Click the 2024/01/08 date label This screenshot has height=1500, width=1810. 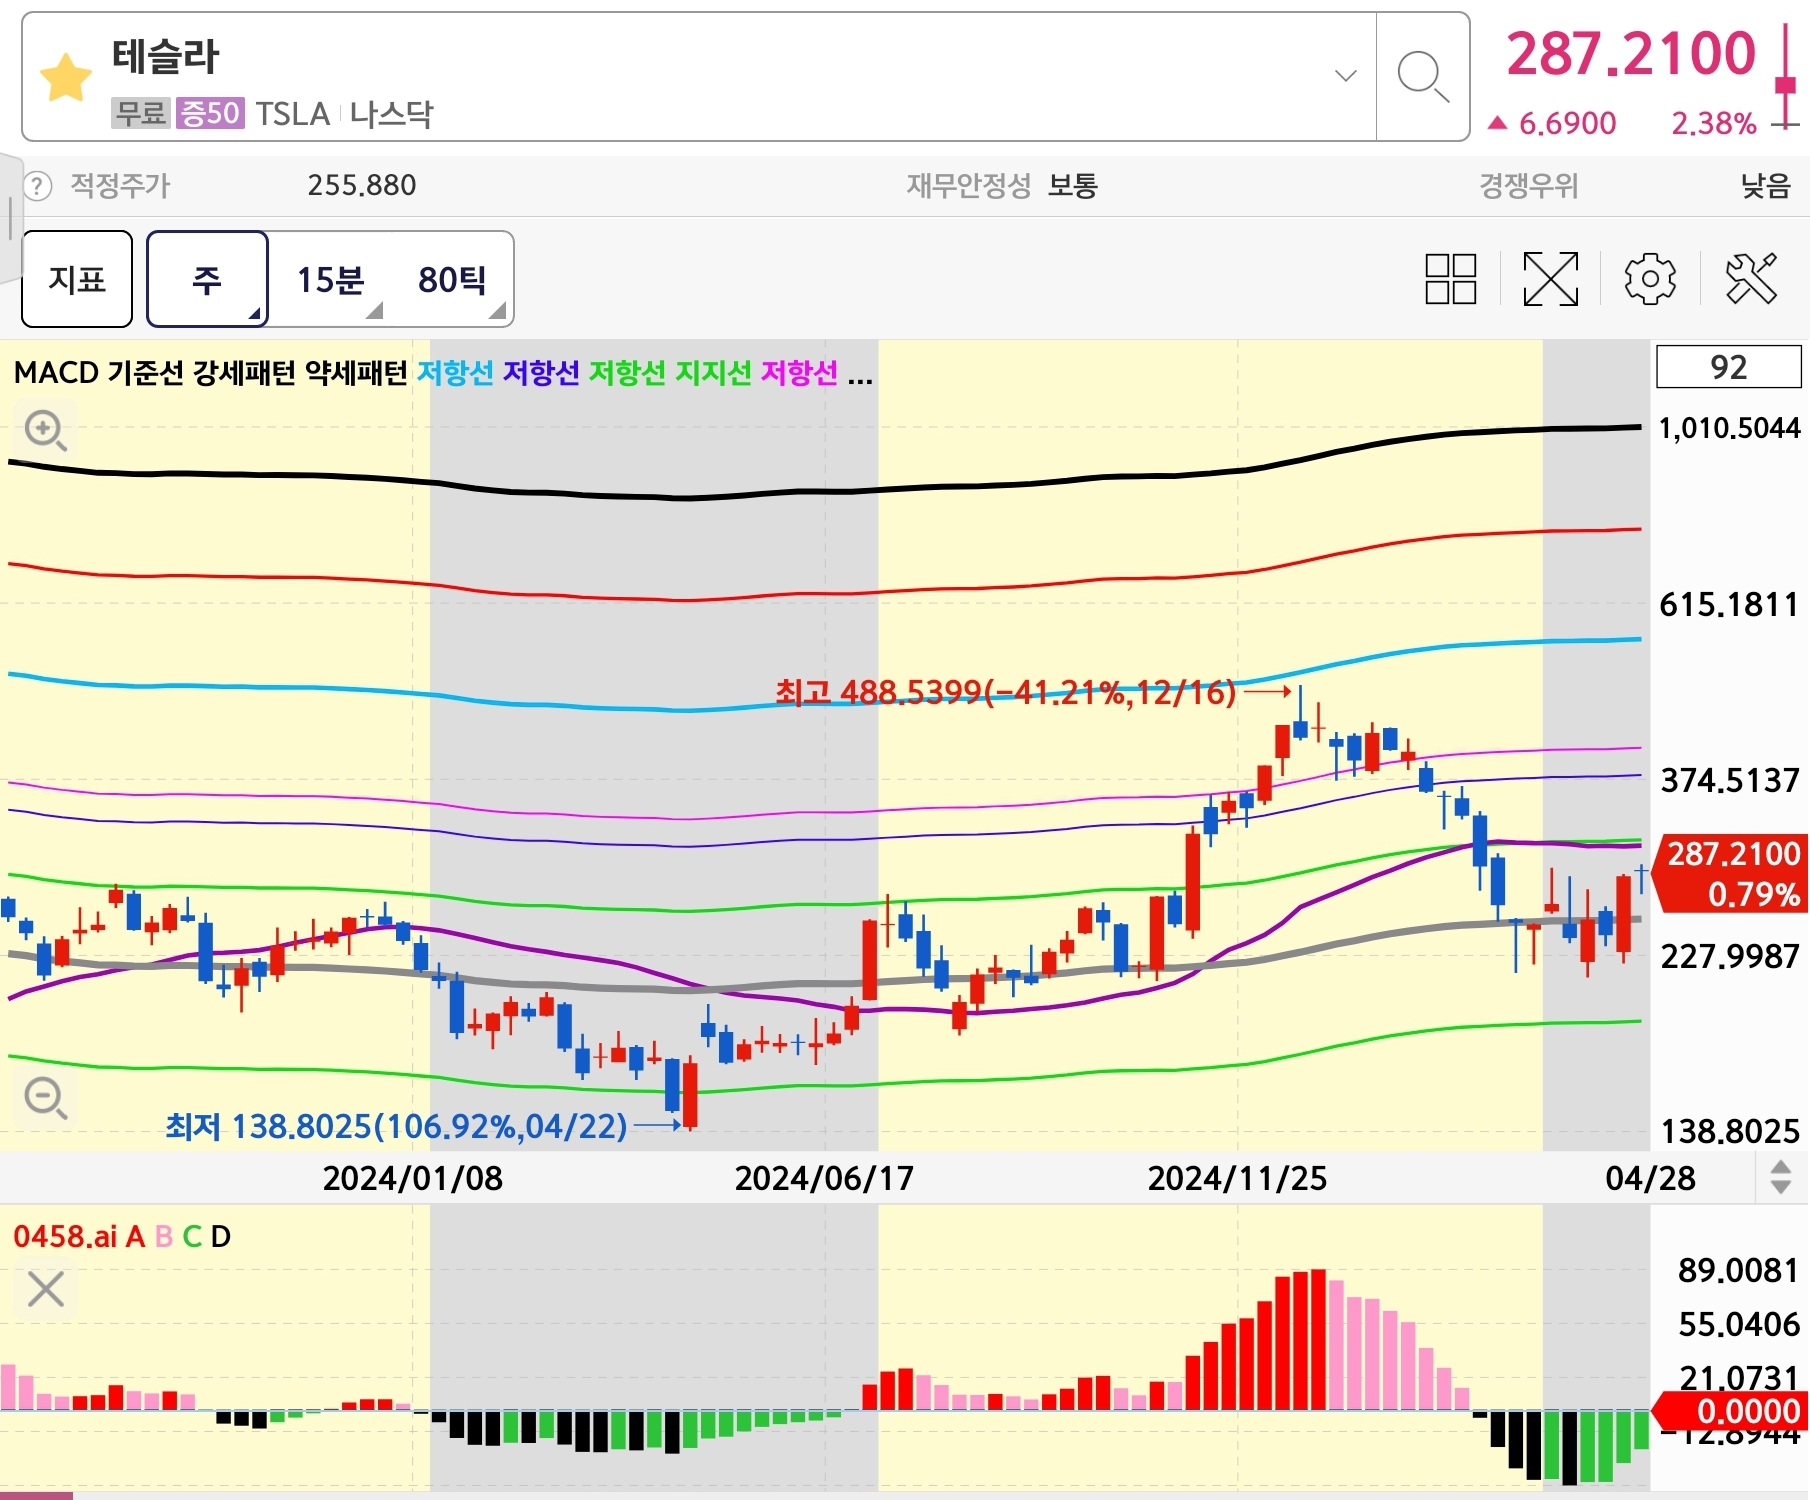point(413,1178)
